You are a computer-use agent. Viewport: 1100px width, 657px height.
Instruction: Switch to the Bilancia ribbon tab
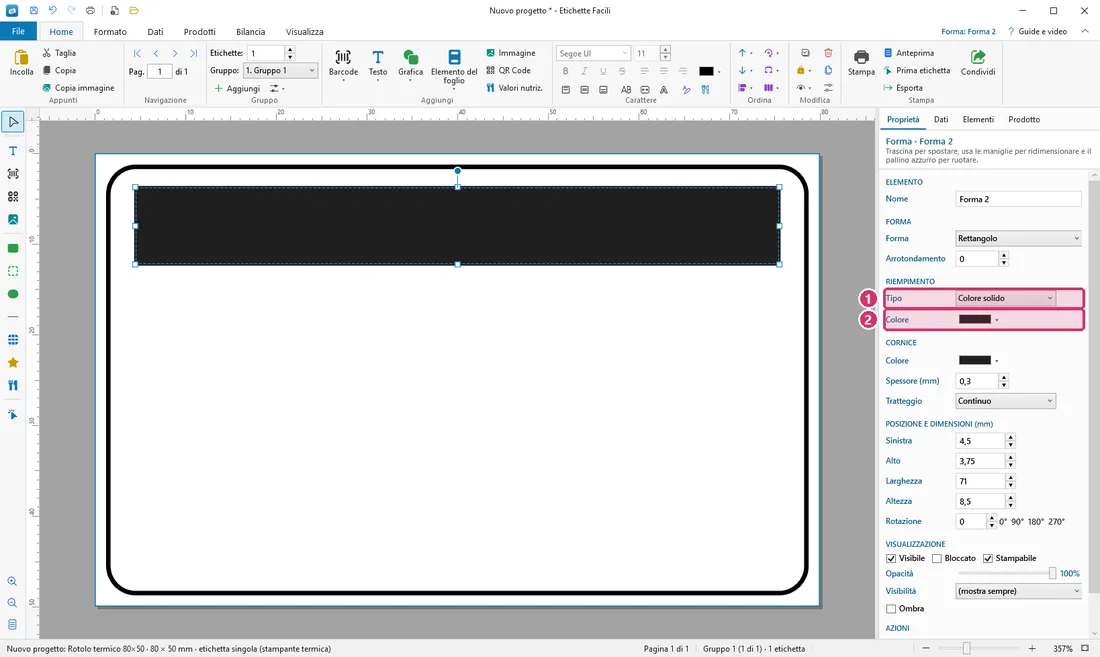pos(250,32)
